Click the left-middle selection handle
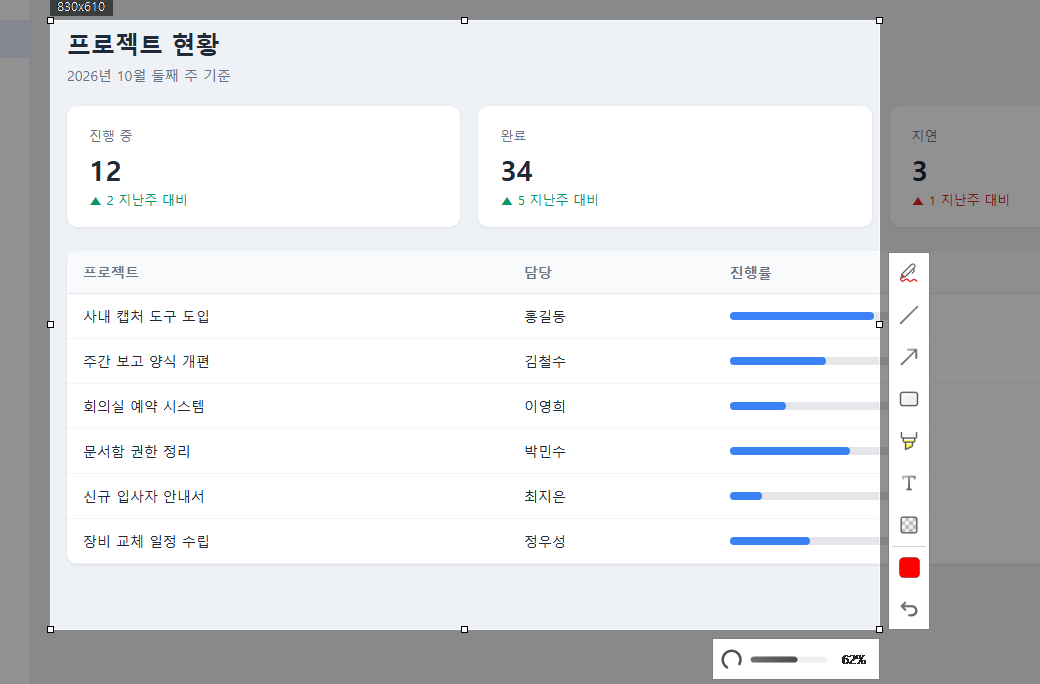Viewport: 1040px width, 684px height. [x=50, y=324]
